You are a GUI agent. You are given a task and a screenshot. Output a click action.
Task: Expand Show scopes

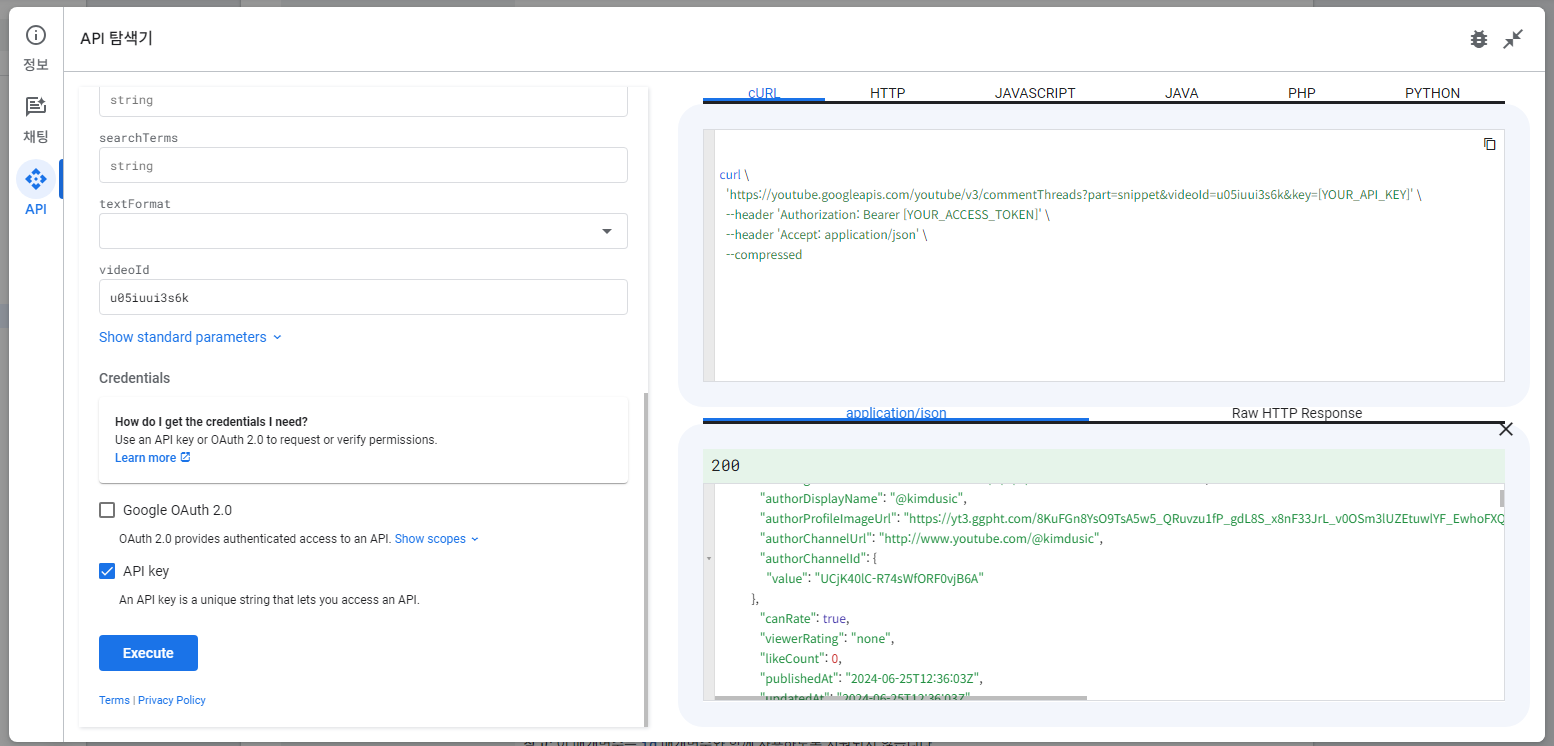pyautogui.click(x=437, y=539)
